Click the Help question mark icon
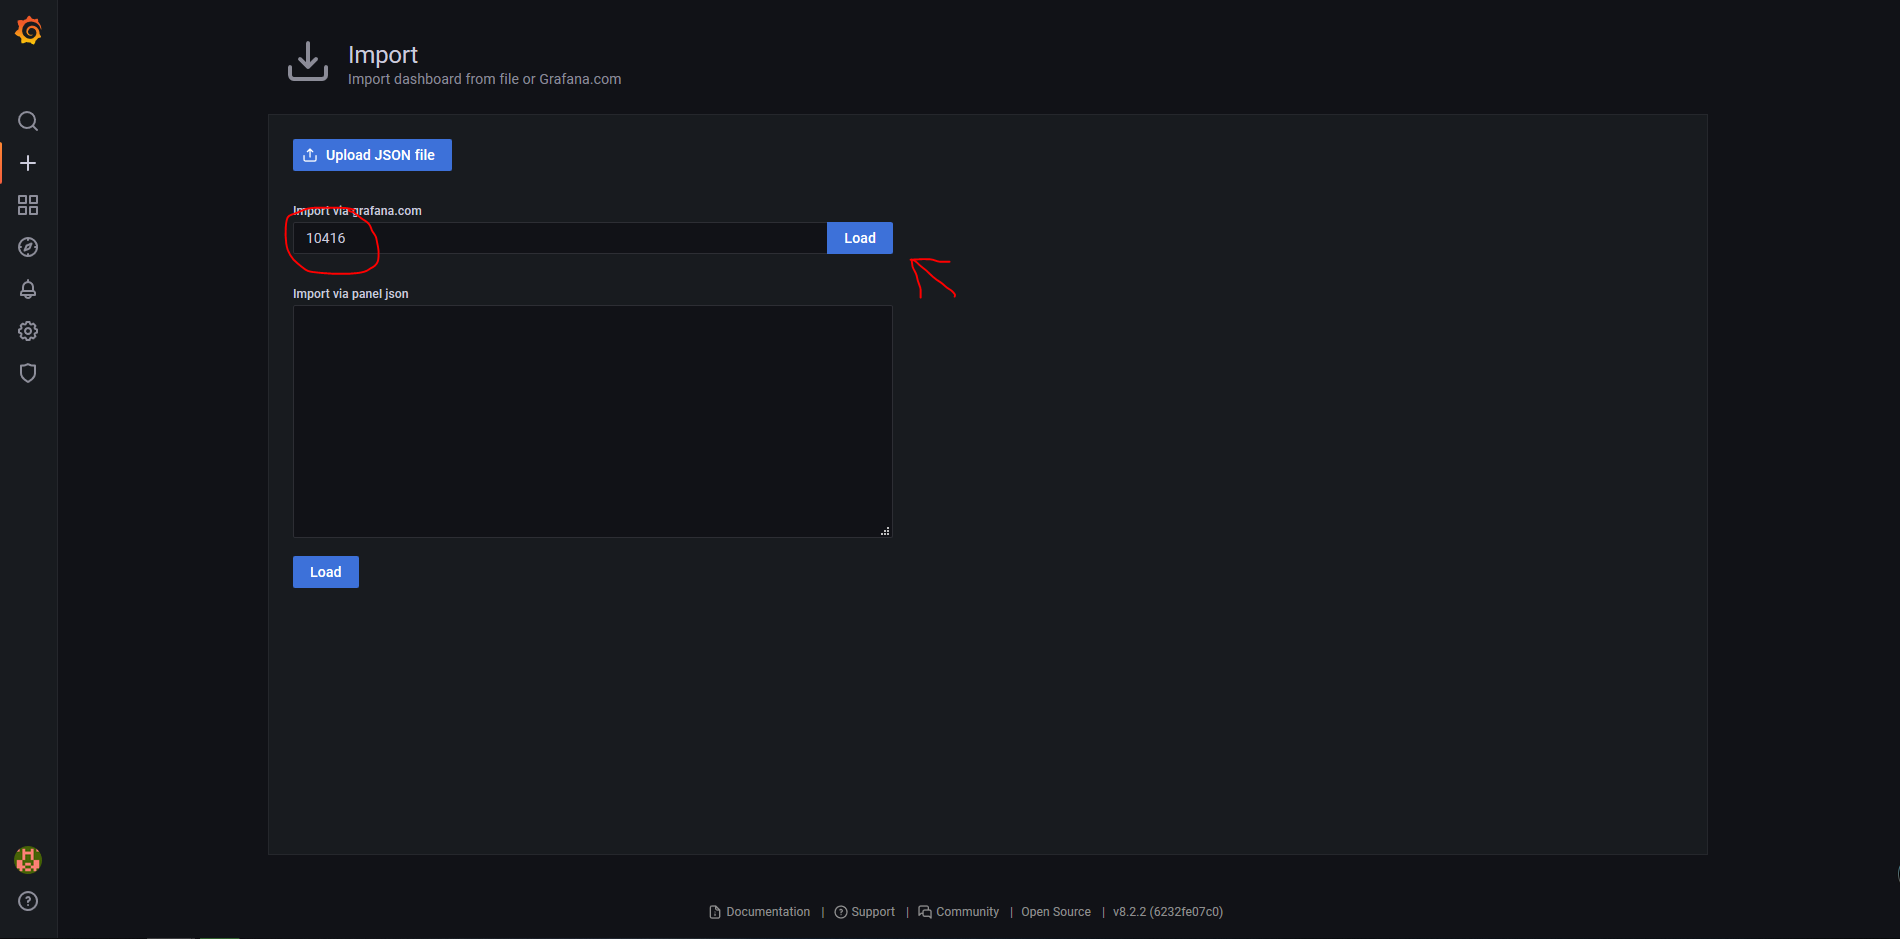Screen dimensions: 1900x939 tap(28, 901)
